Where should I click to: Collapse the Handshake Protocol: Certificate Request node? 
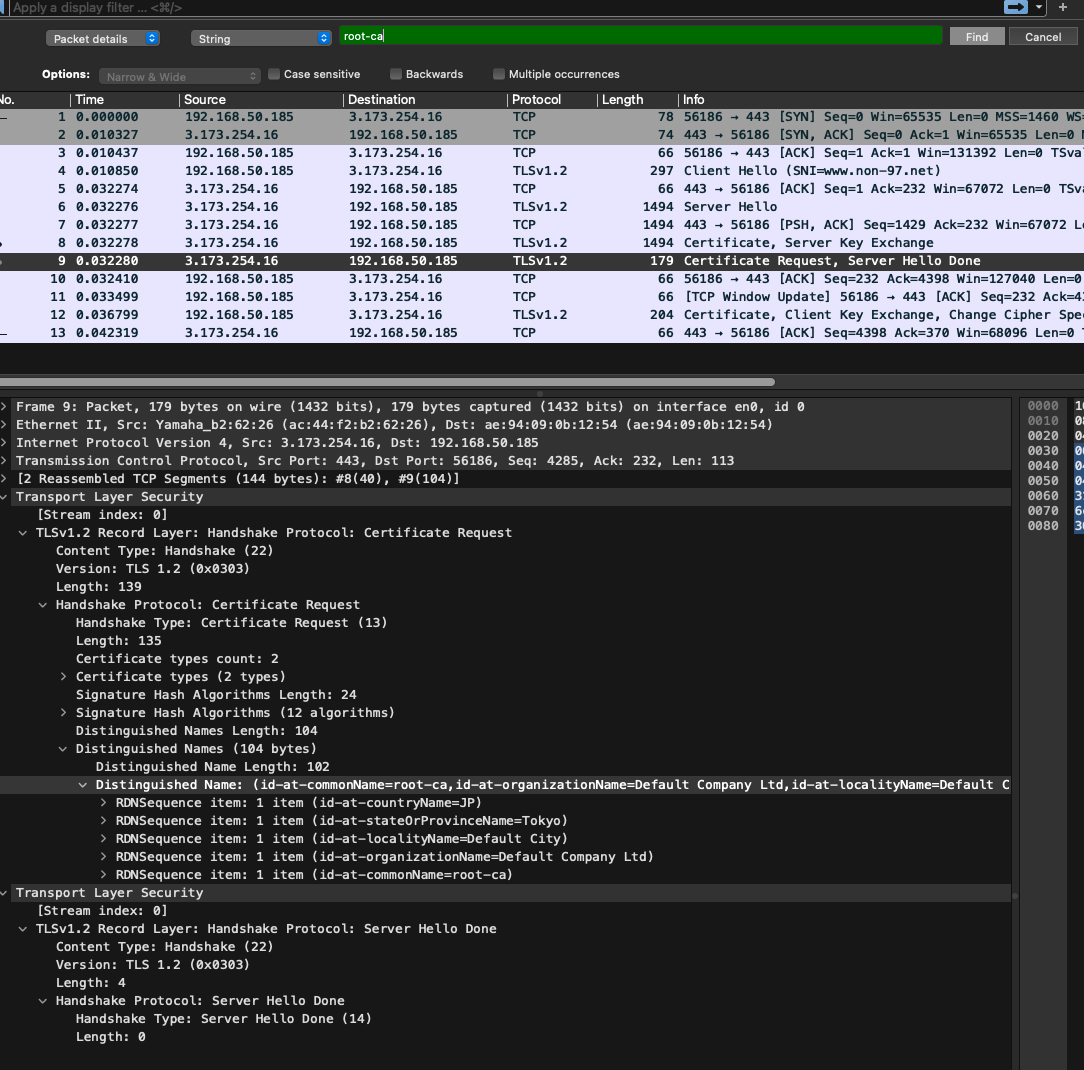43,605
